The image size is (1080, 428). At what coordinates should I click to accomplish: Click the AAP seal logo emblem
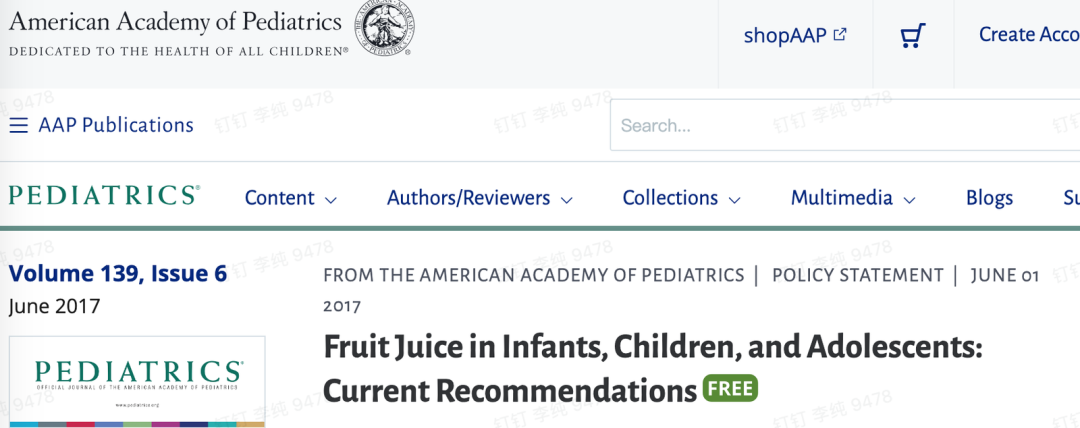[384, 28]
